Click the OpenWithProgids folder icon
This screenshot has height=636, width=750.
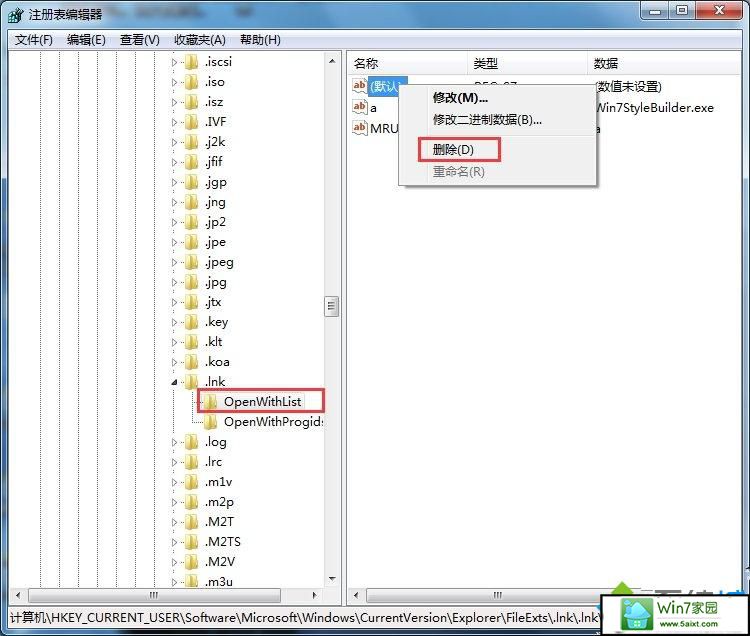point(211,422)
